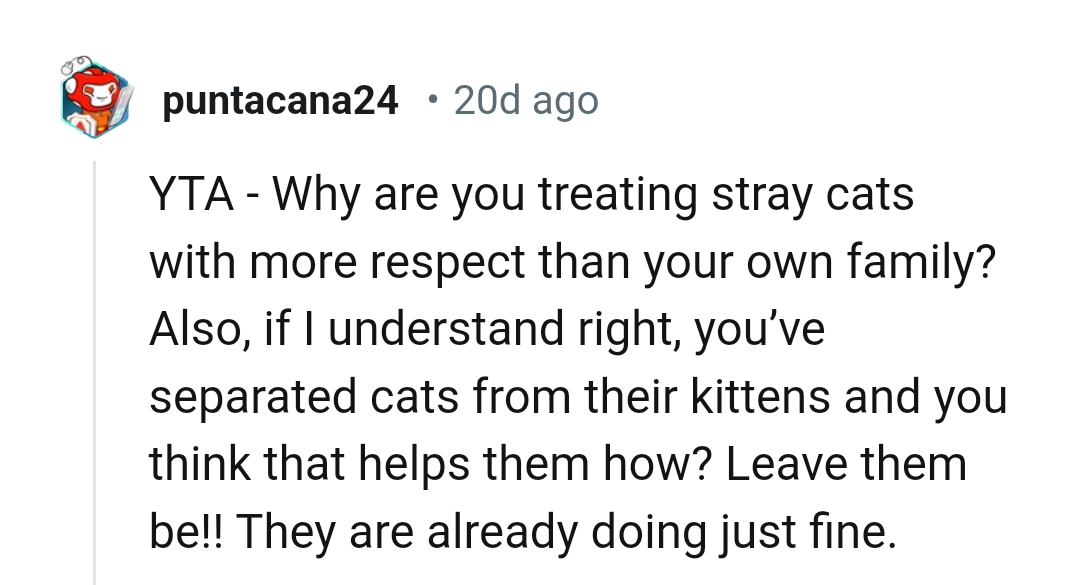Click the line starting "separated cats from their kittens"
Screen dimensions: 1079x585
tap(577, 397)
